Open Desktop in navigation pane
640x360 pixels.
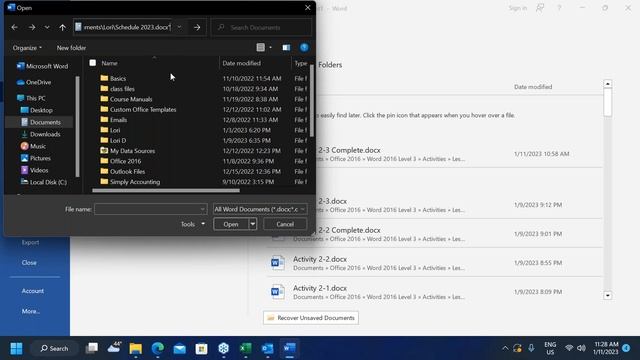[x=37, y=110]
